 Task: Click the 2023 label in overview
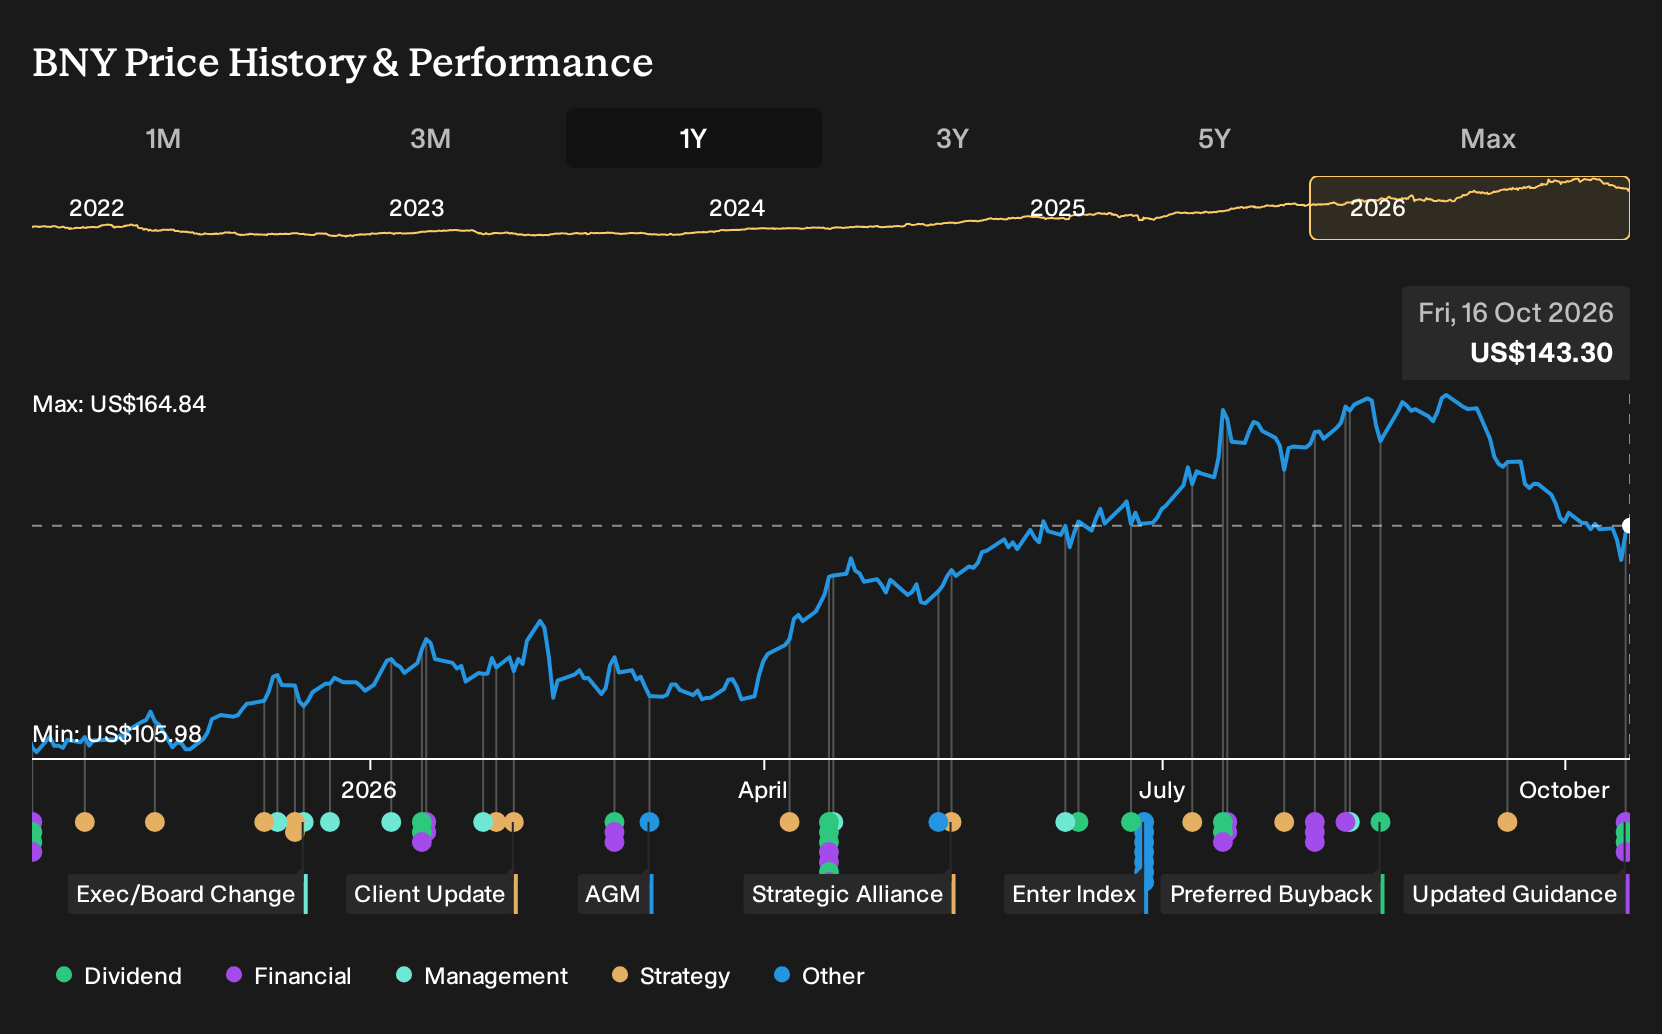point(416,208)
